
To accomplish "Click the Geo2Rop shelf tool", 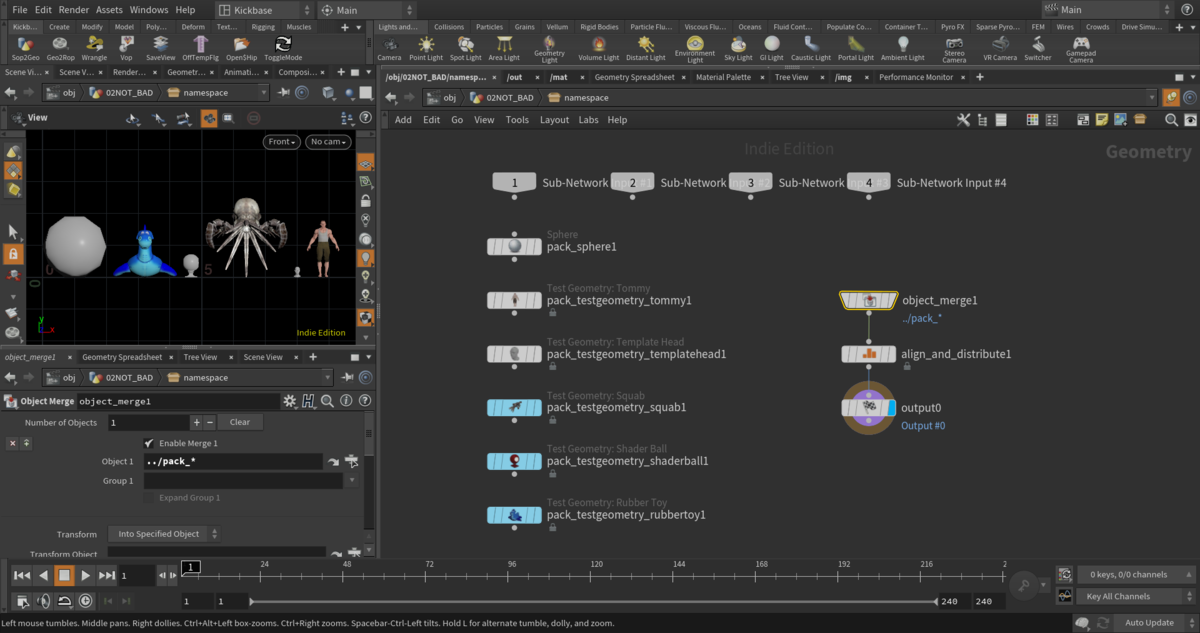I will click(60, 48).
